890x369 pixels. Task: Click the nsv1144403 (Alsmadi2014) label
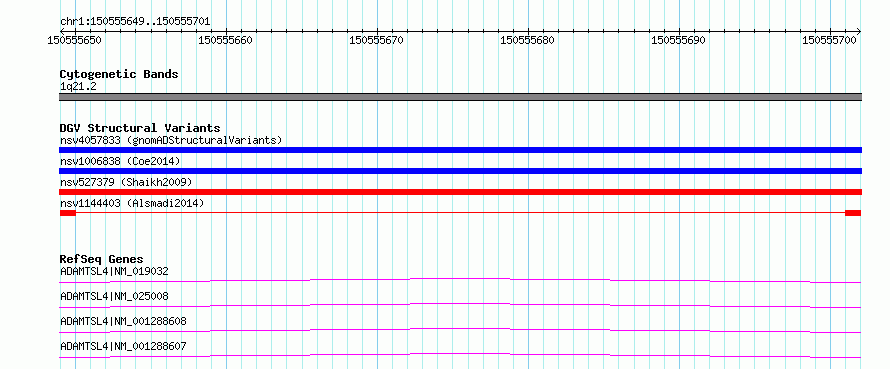[132, 203]
